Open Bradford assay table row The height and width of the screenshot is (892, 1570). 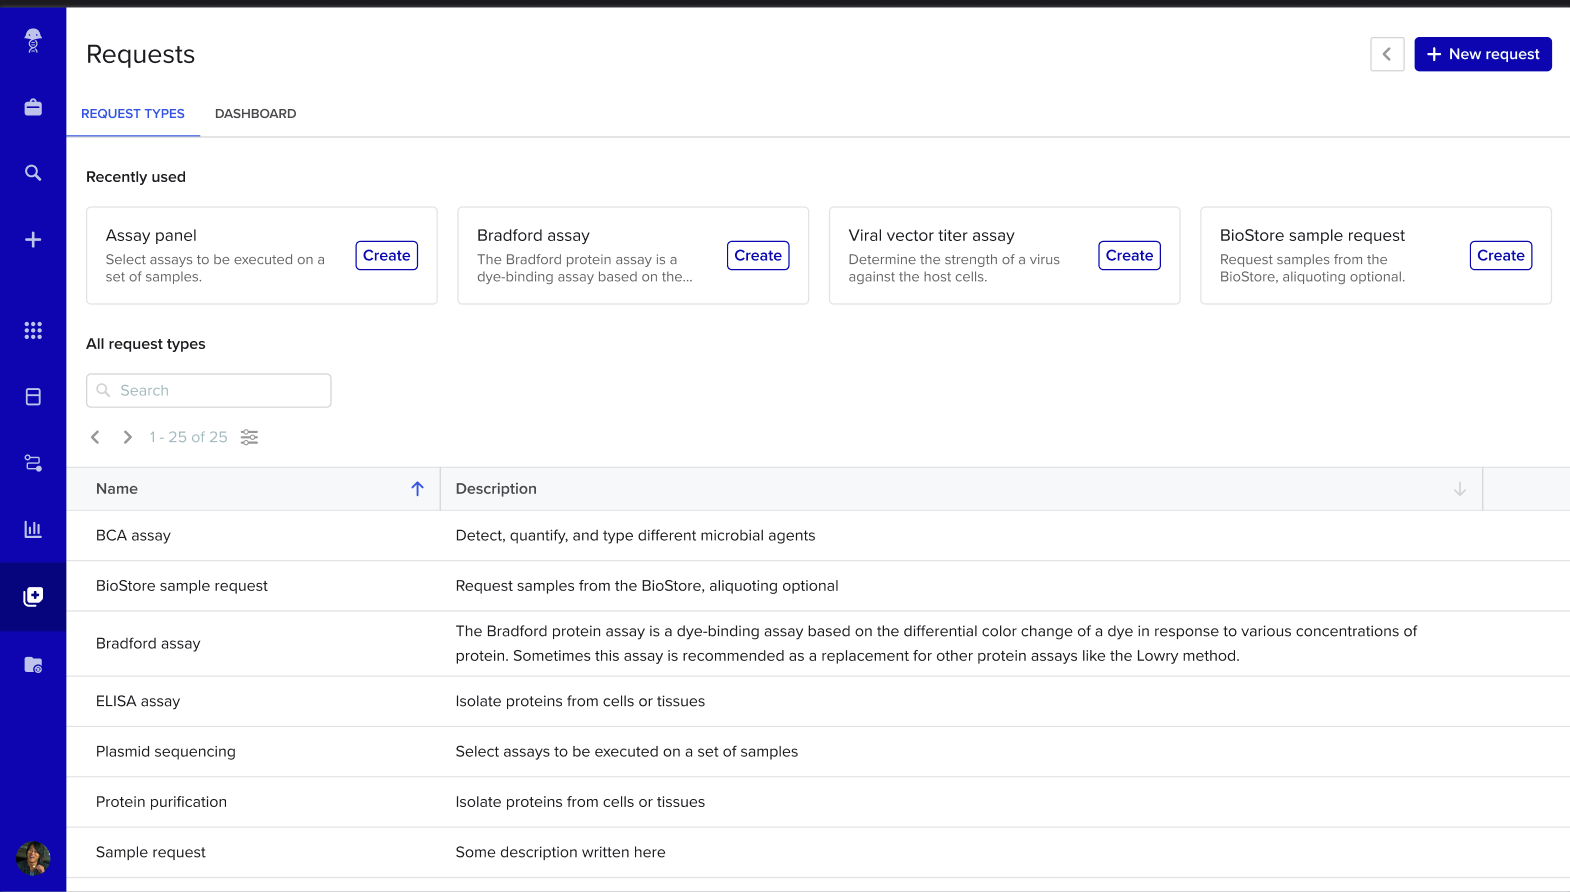818,644
